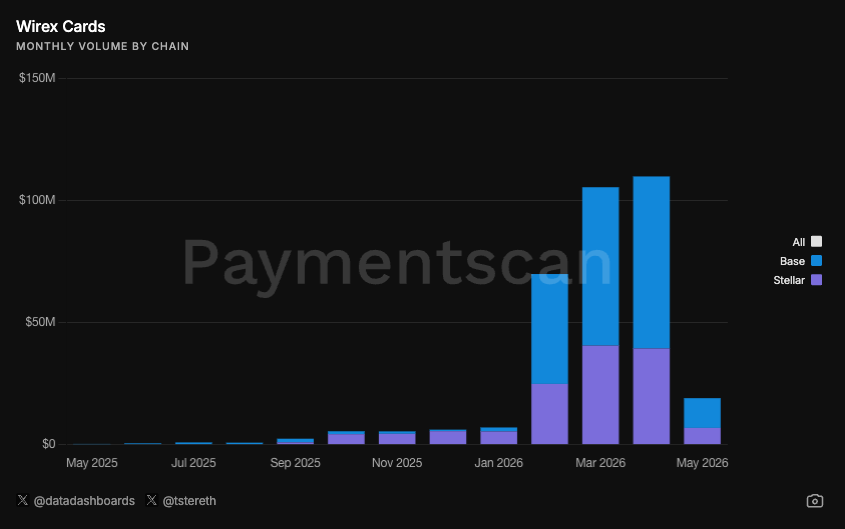This screenshot has height=529, width=845.
Task: Click the Mar 2026 axis label
Action: click(600, 463)
